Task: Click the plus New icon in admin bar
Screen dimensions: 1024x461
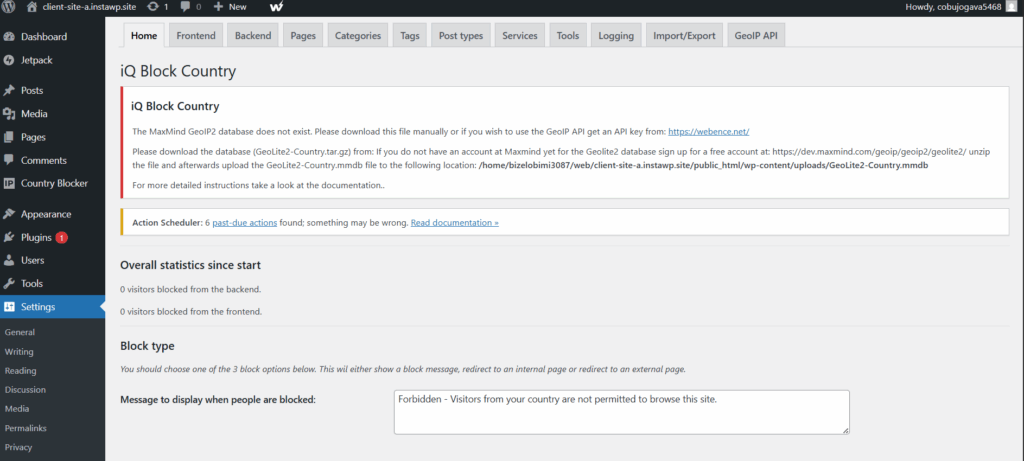Action: pos(219,7)
